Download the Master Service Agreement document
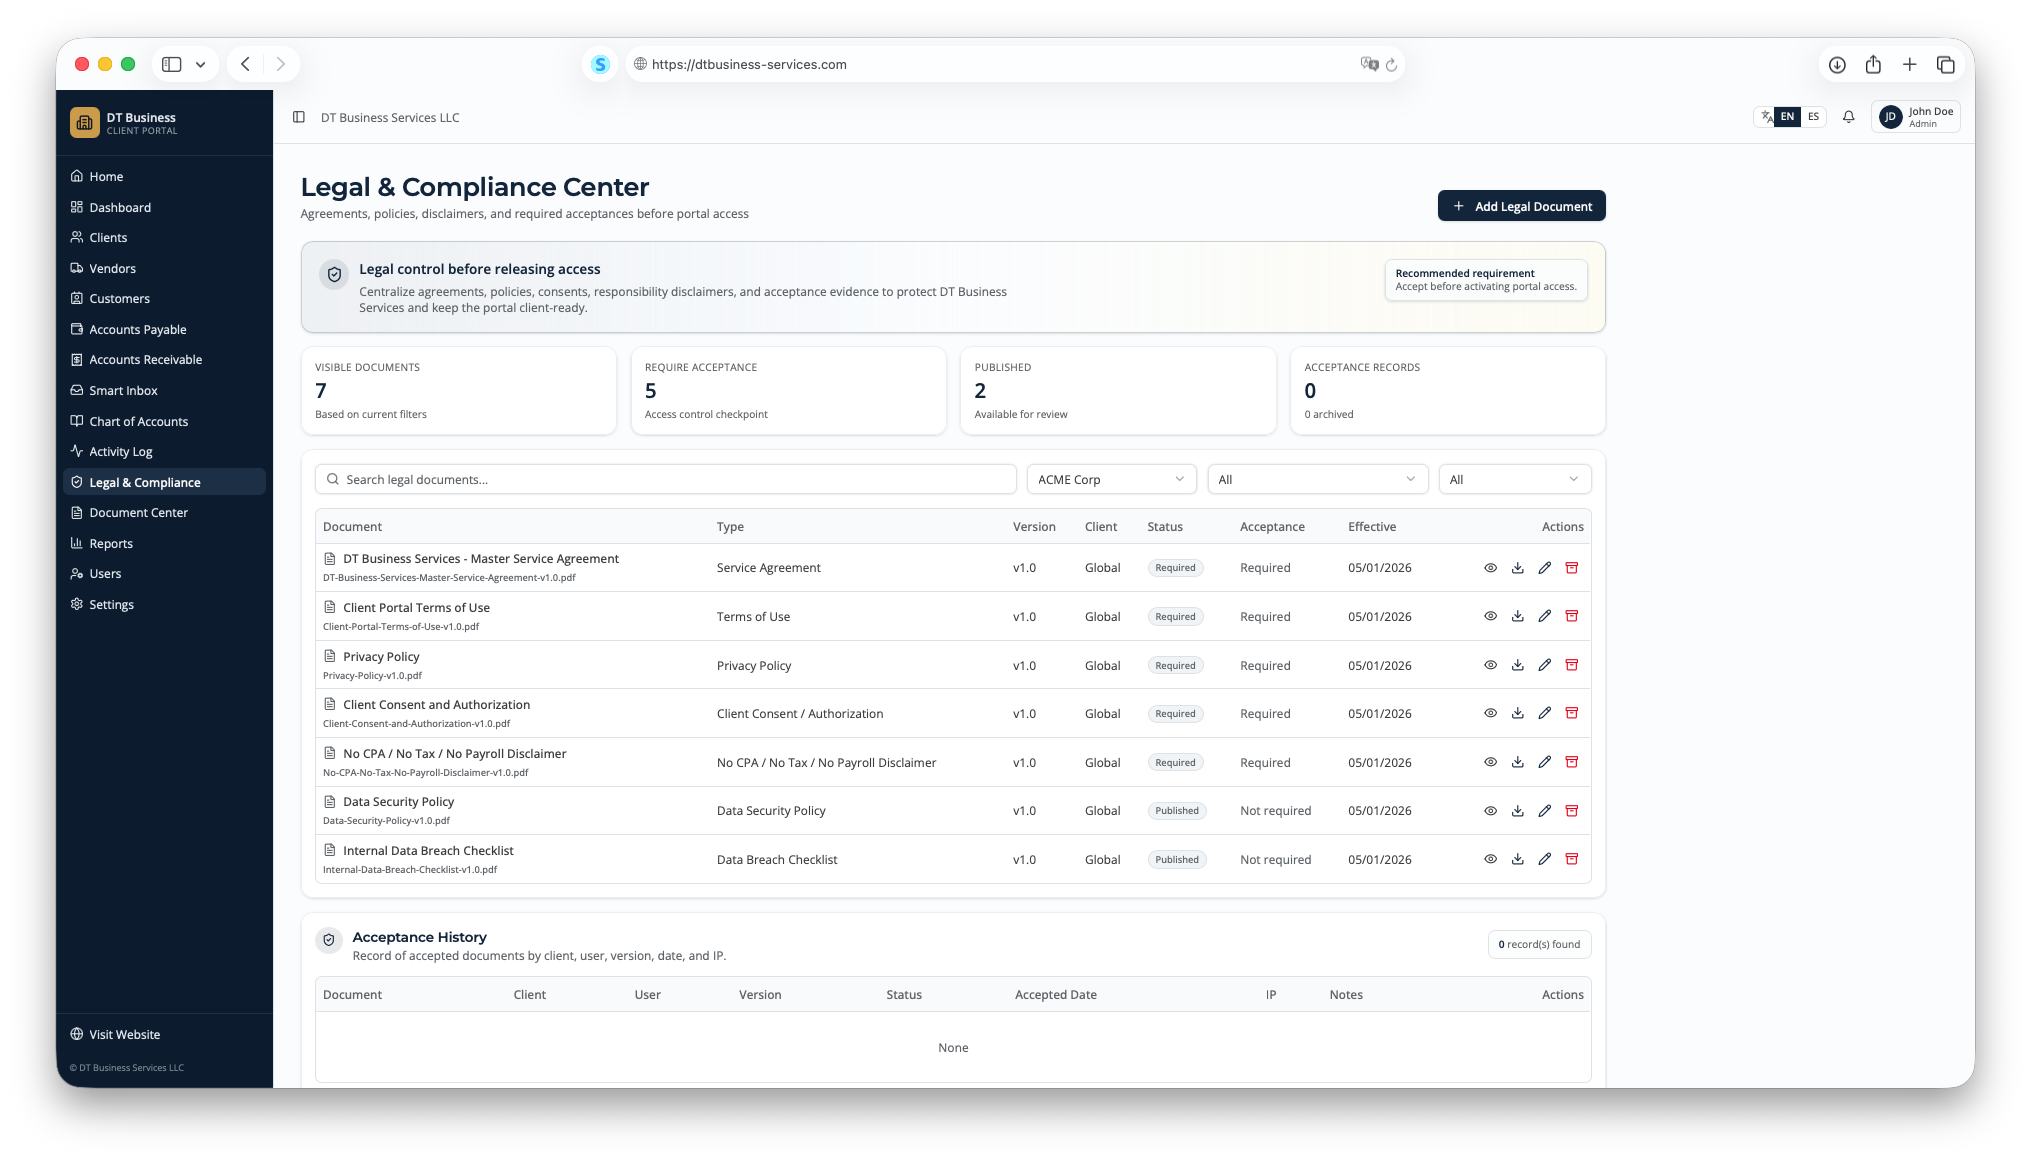Image resolution: width=2031 pixels, height=1162 pixels. tap(1517, 568)
